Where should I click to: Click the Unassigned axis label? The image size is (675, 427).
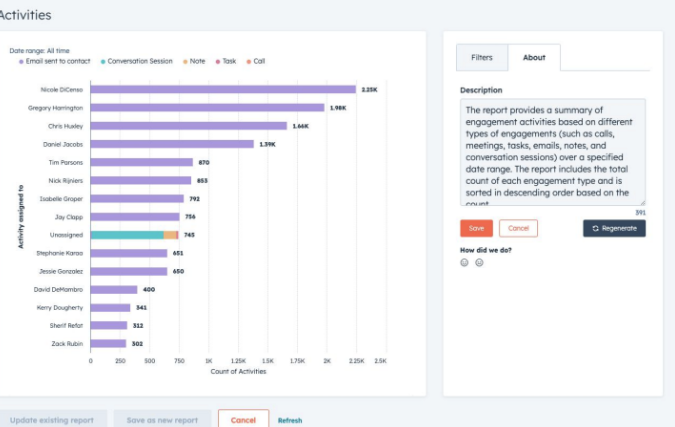66,235
